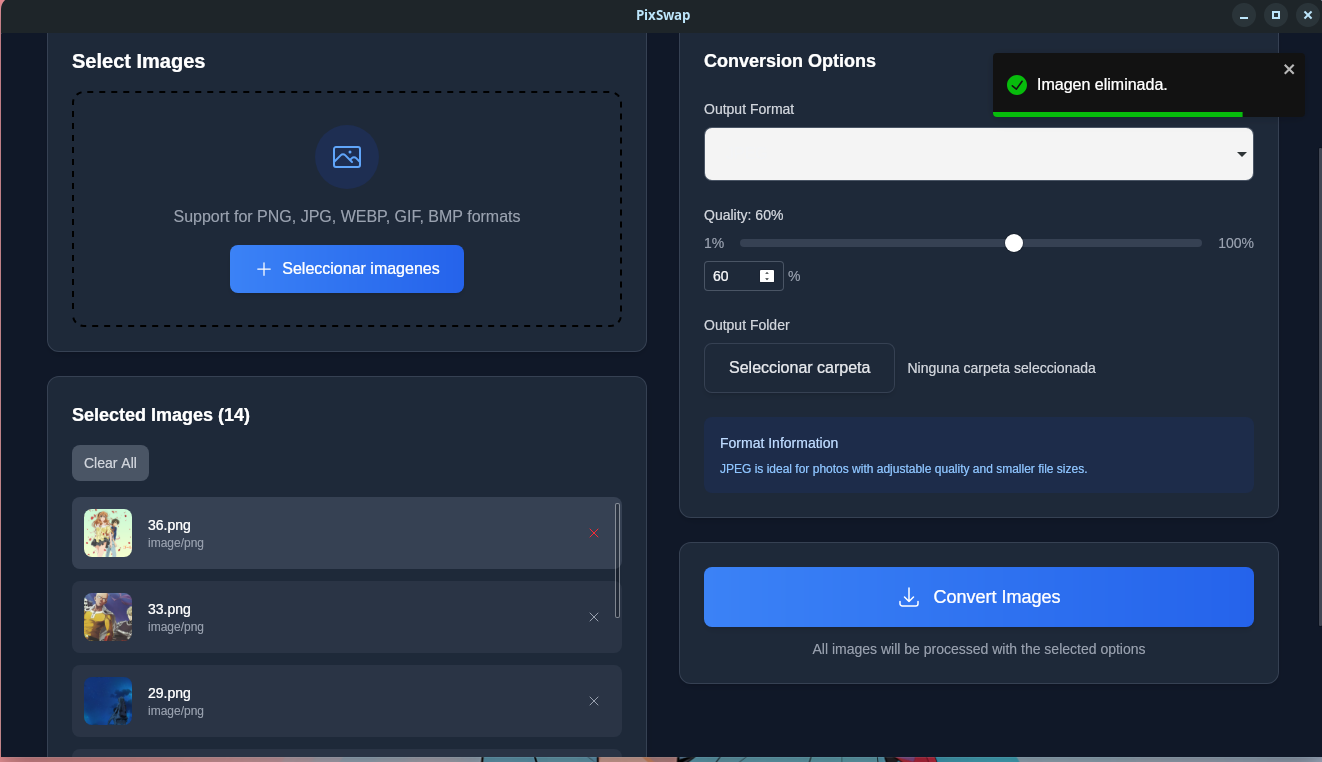
Task: Open the Output Format dropdown
Action: pos(979,154)
